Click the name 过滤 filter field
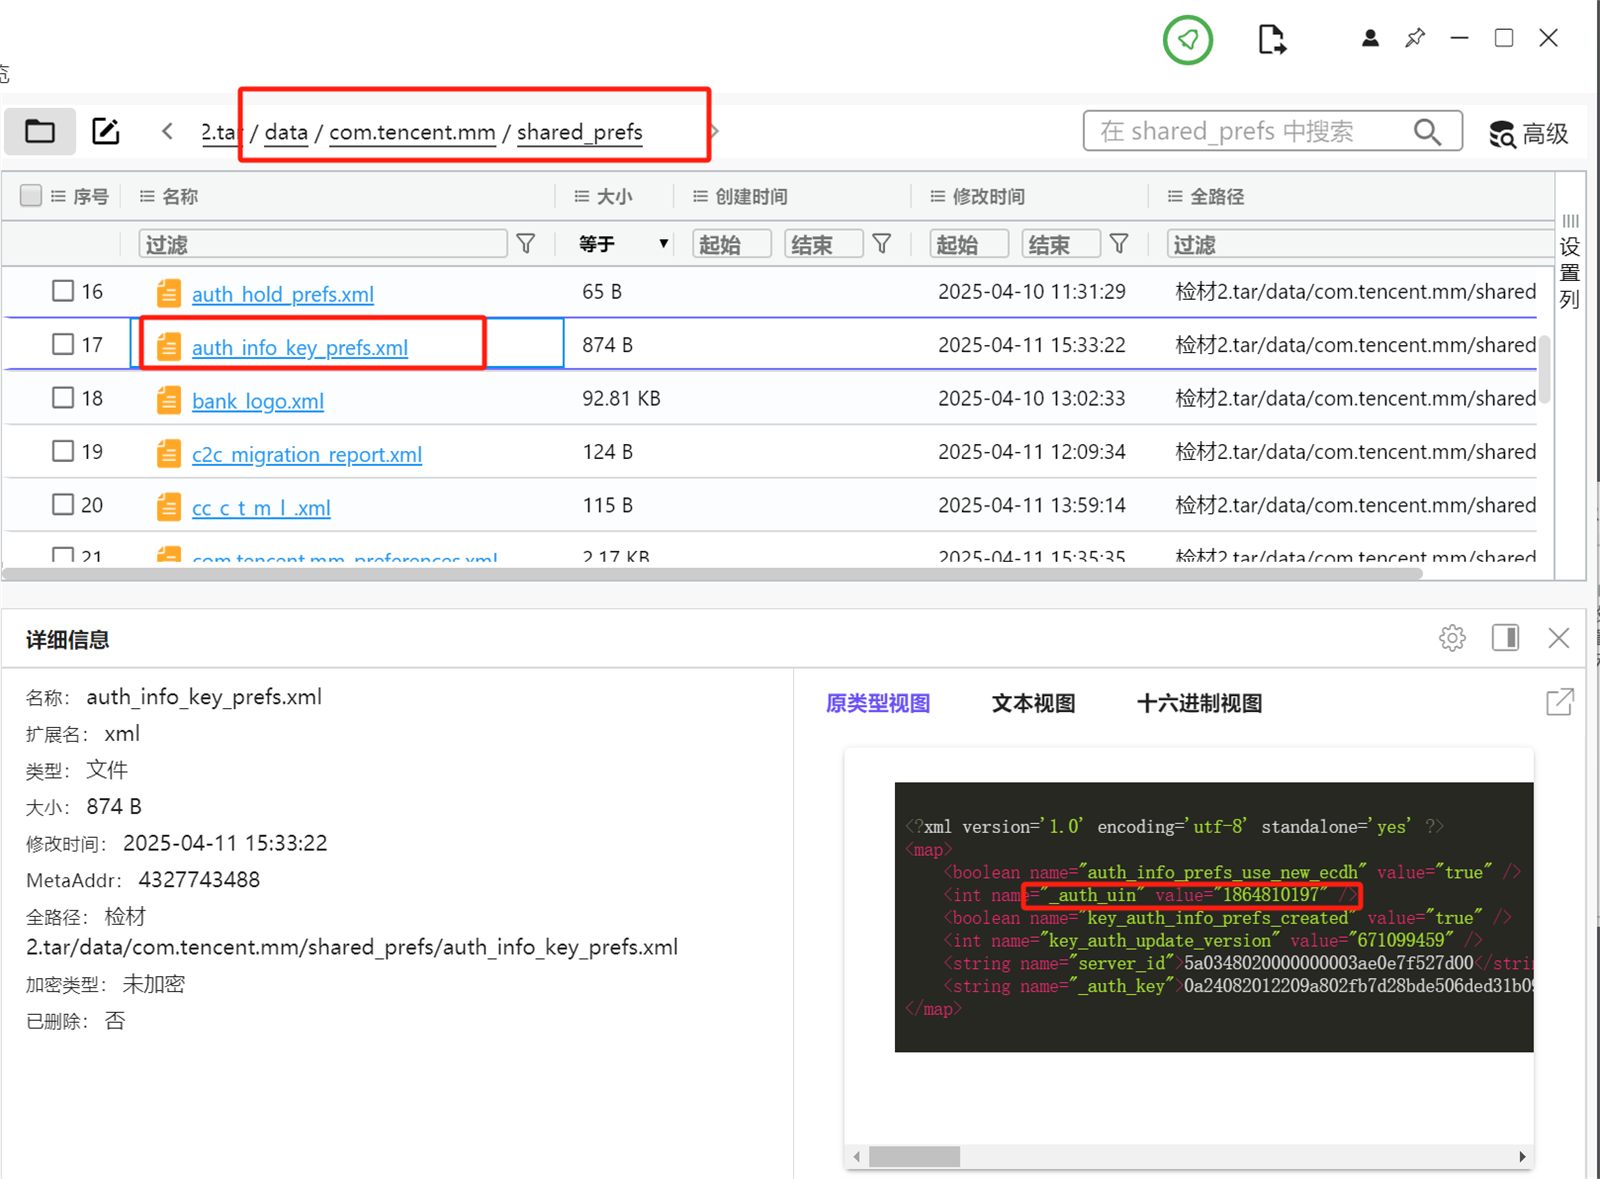1600x1179 pixels. click(x=323, y=244)
